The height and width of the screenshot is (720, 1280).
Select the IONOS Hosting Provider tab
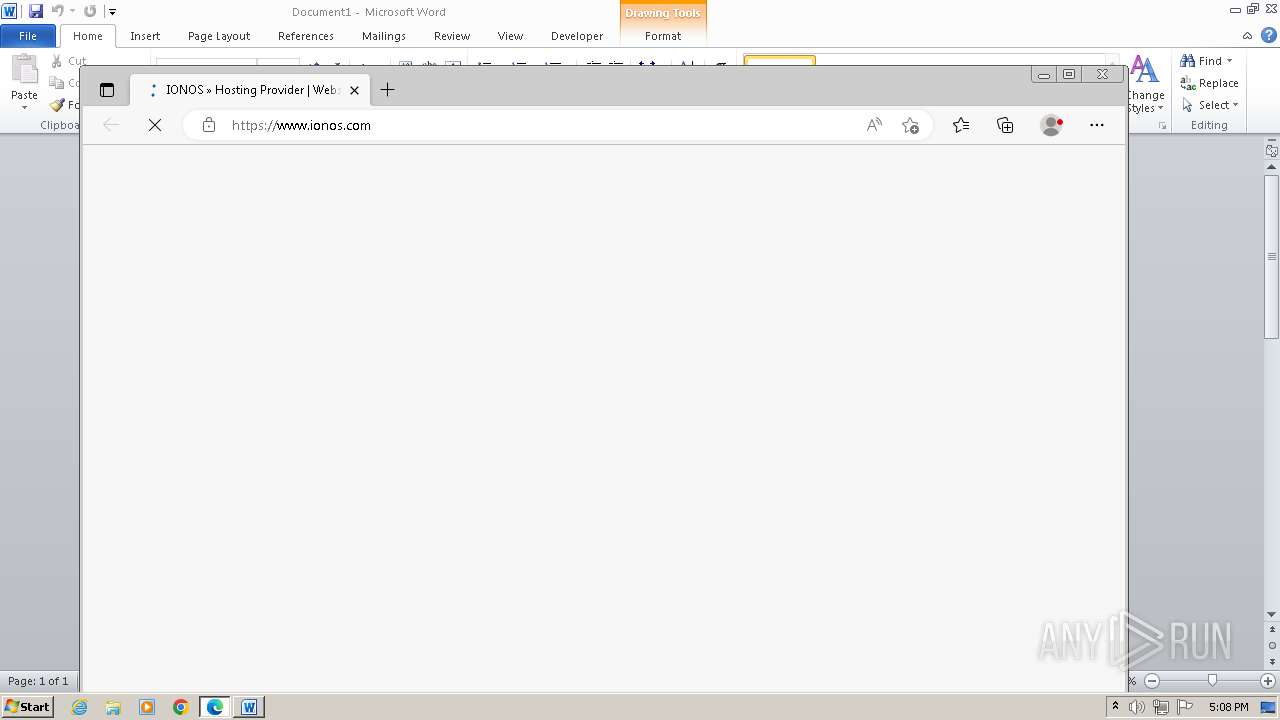point(250,90)
